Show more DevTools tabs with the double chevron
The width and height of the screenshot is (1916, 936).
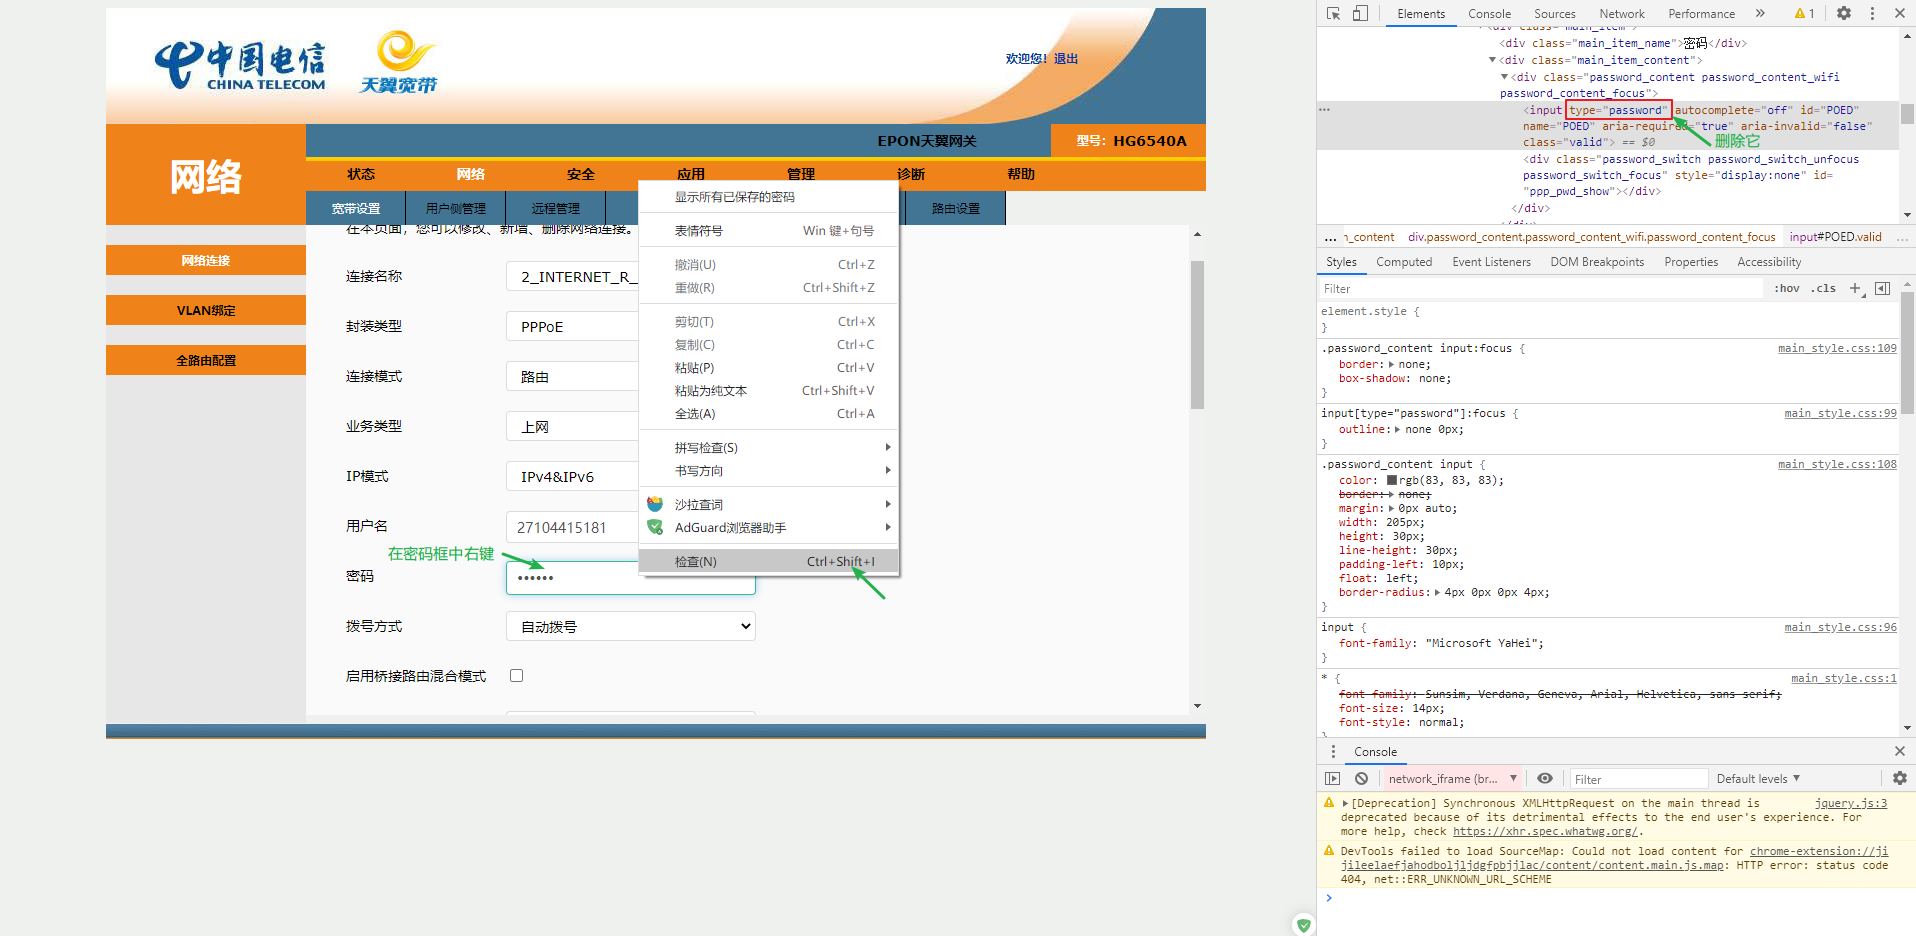click(x=1760, y=14)
